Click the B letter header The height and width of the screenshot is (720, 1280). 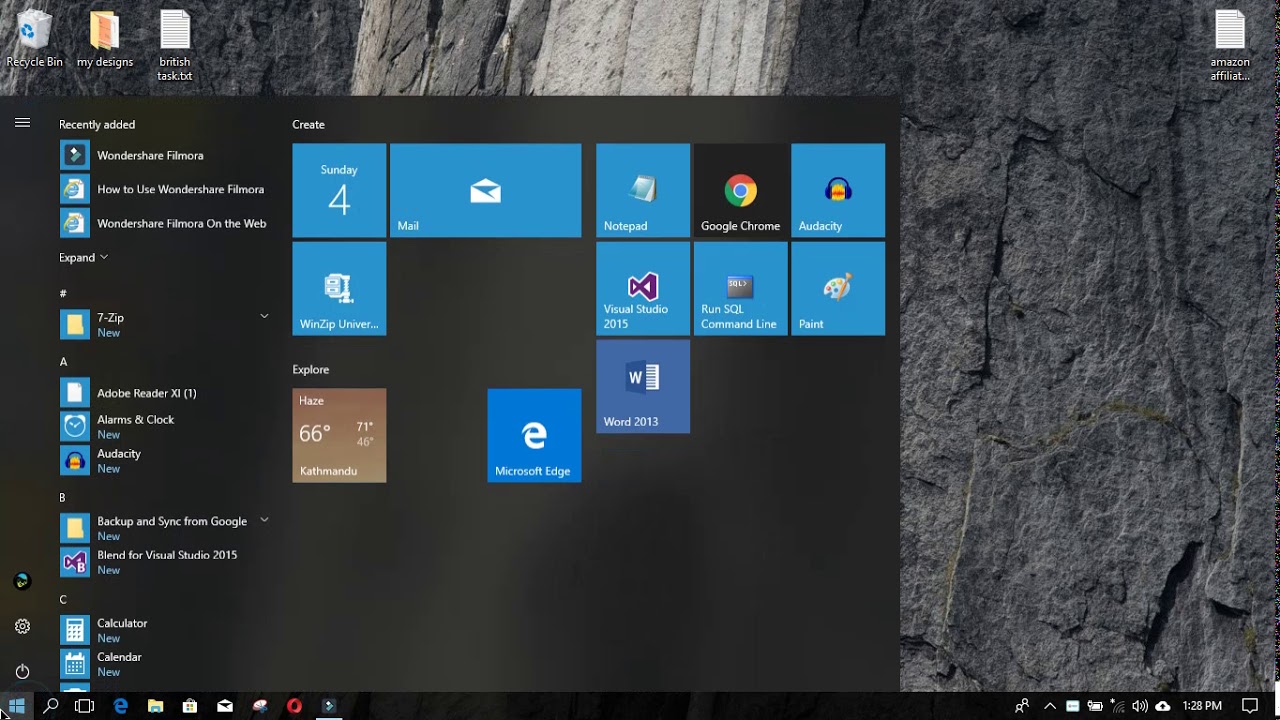[63, 497]
